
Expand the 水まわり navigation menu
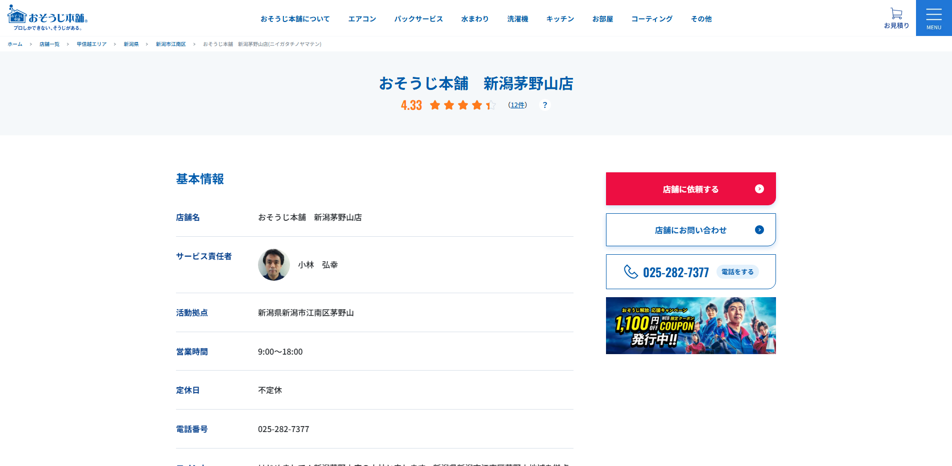(x=475, y=19)
